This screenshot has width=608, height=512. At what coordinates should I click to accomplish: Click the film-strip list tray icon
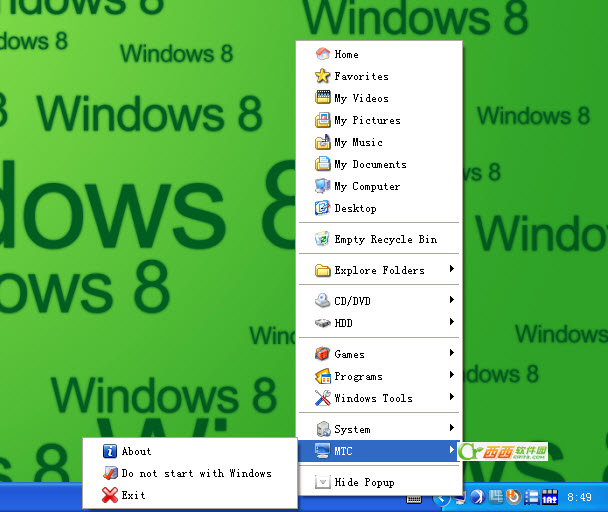[x=531, y=497]
